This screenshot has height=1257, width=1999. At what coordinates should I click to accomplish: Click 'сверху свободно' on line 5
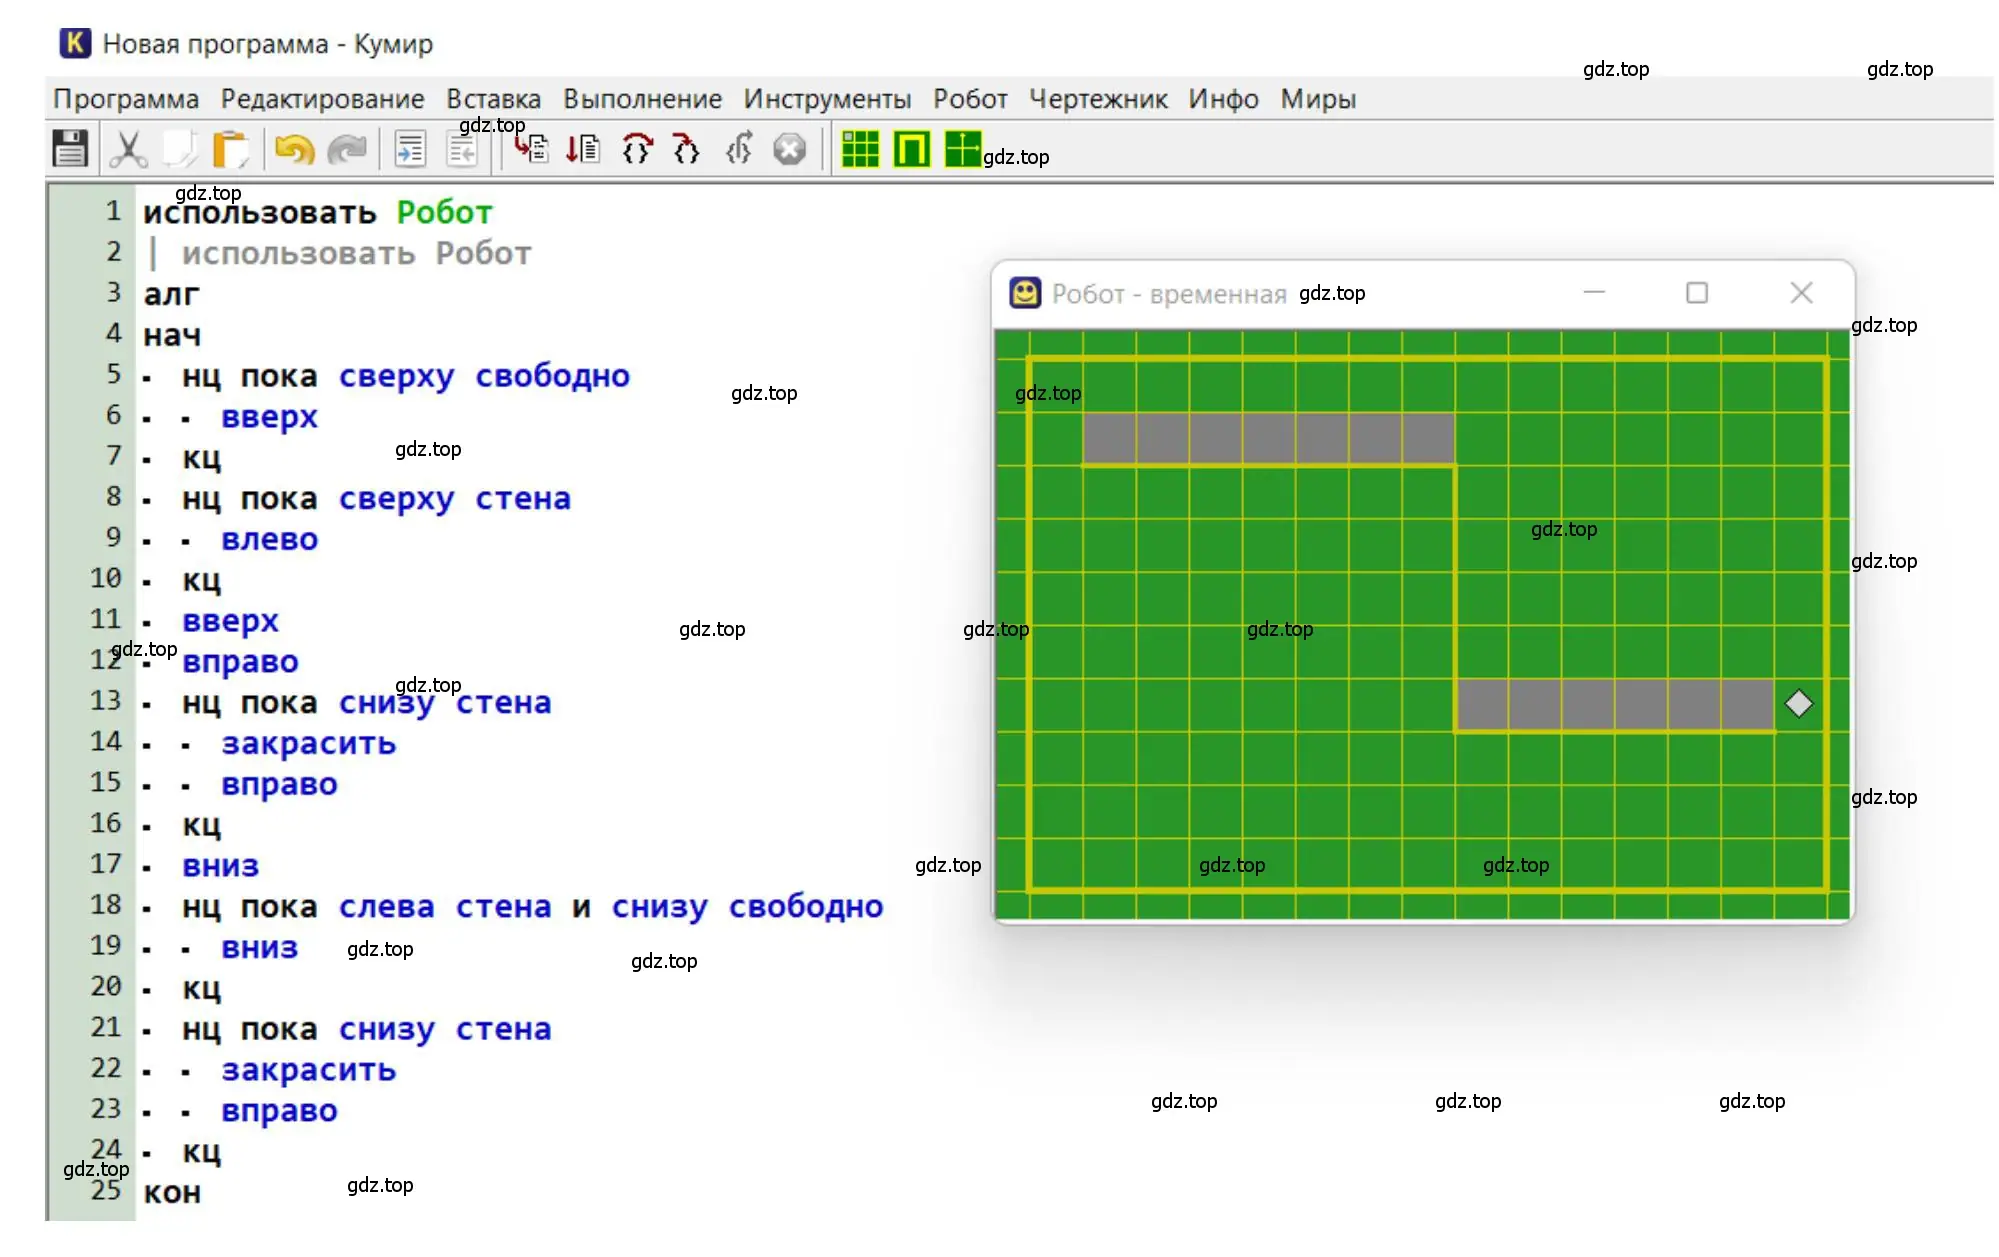pos(484,377)
